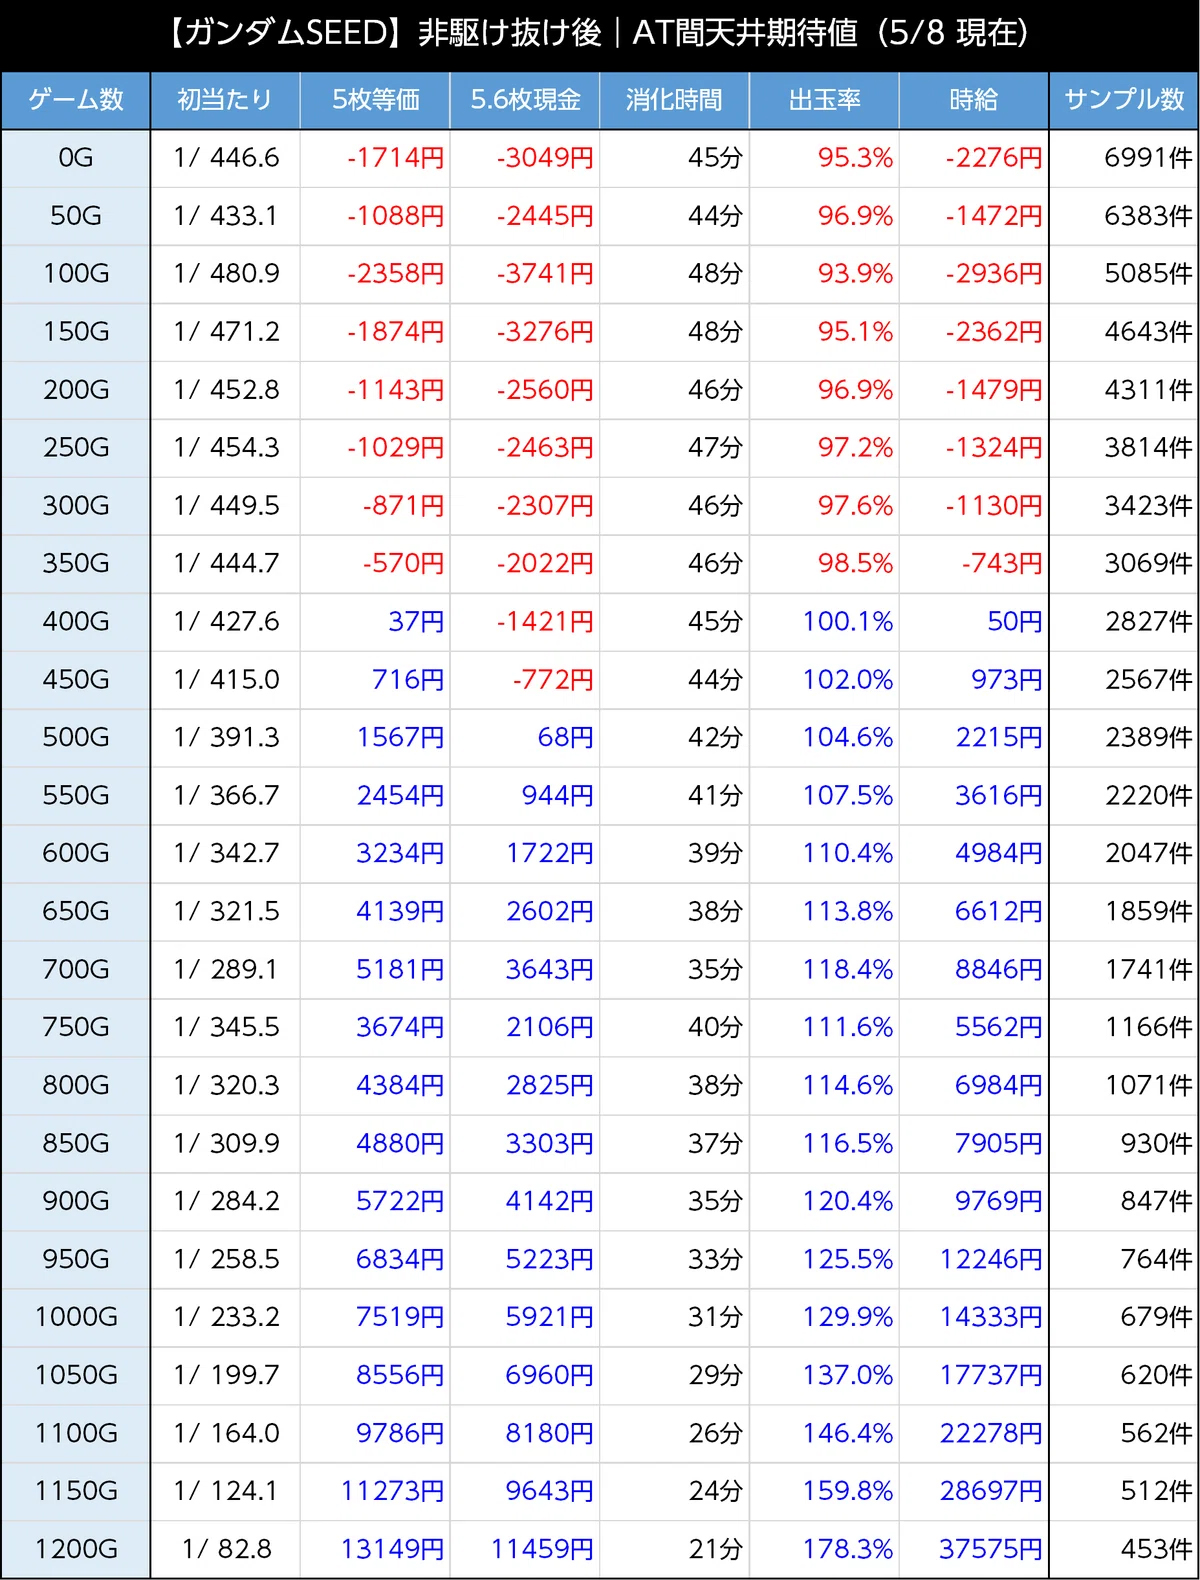
Task: Select the 900G row label
Action: tap(76, 1202)
